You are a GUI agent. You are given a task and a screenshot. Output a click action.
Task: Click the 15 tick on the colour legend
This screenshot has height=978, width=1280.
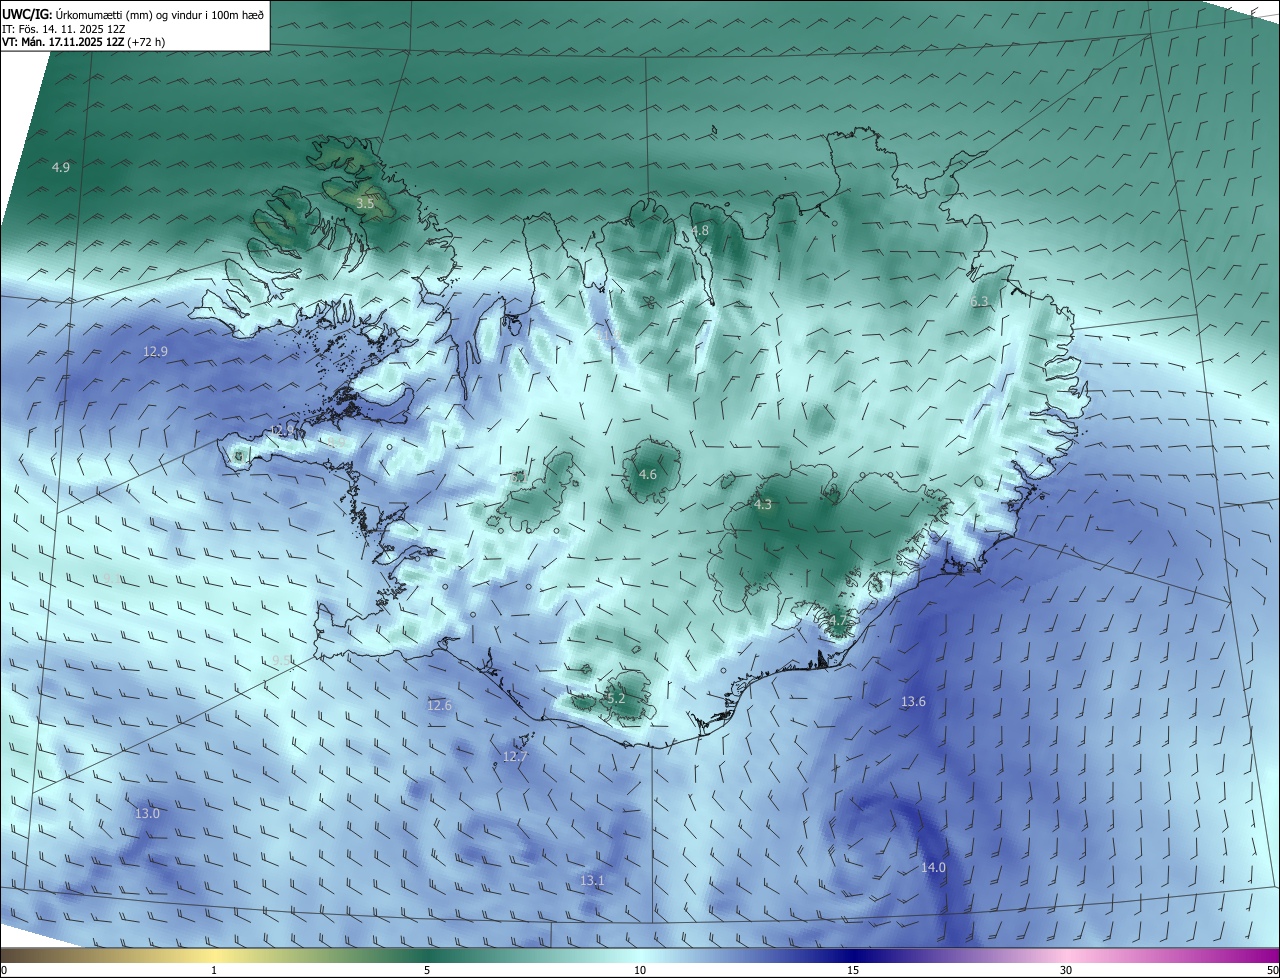pyautogui.click(x=853, y=970)
